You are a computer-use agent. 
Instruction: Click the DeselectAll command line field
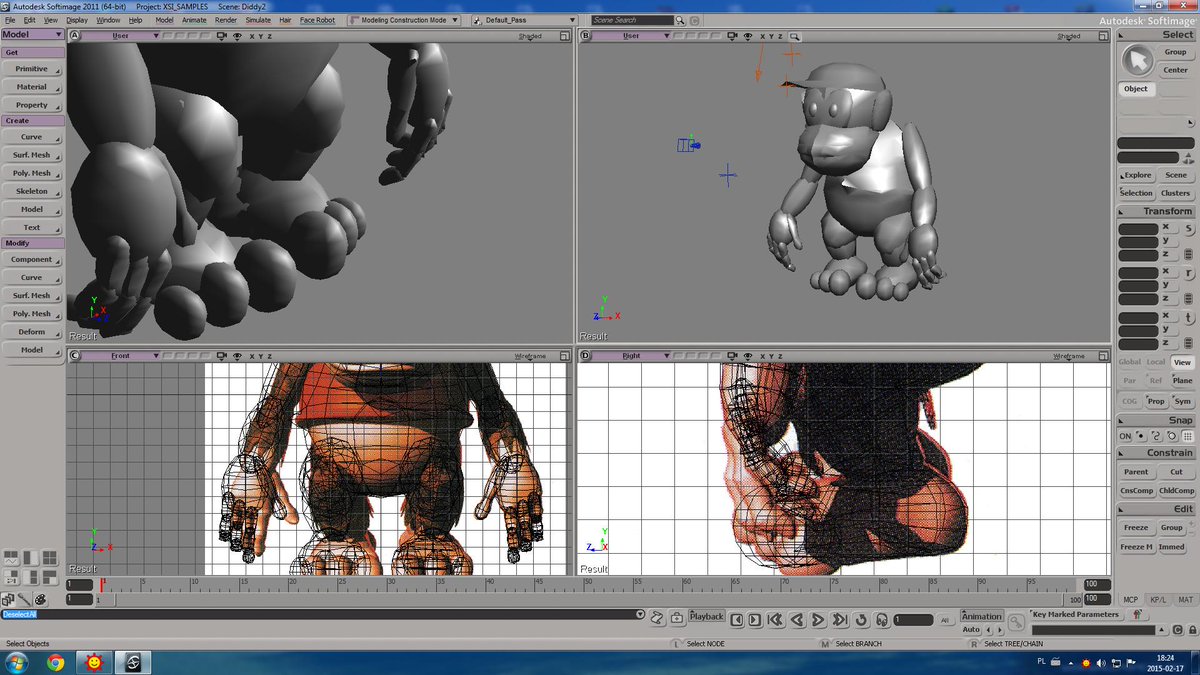321,614
